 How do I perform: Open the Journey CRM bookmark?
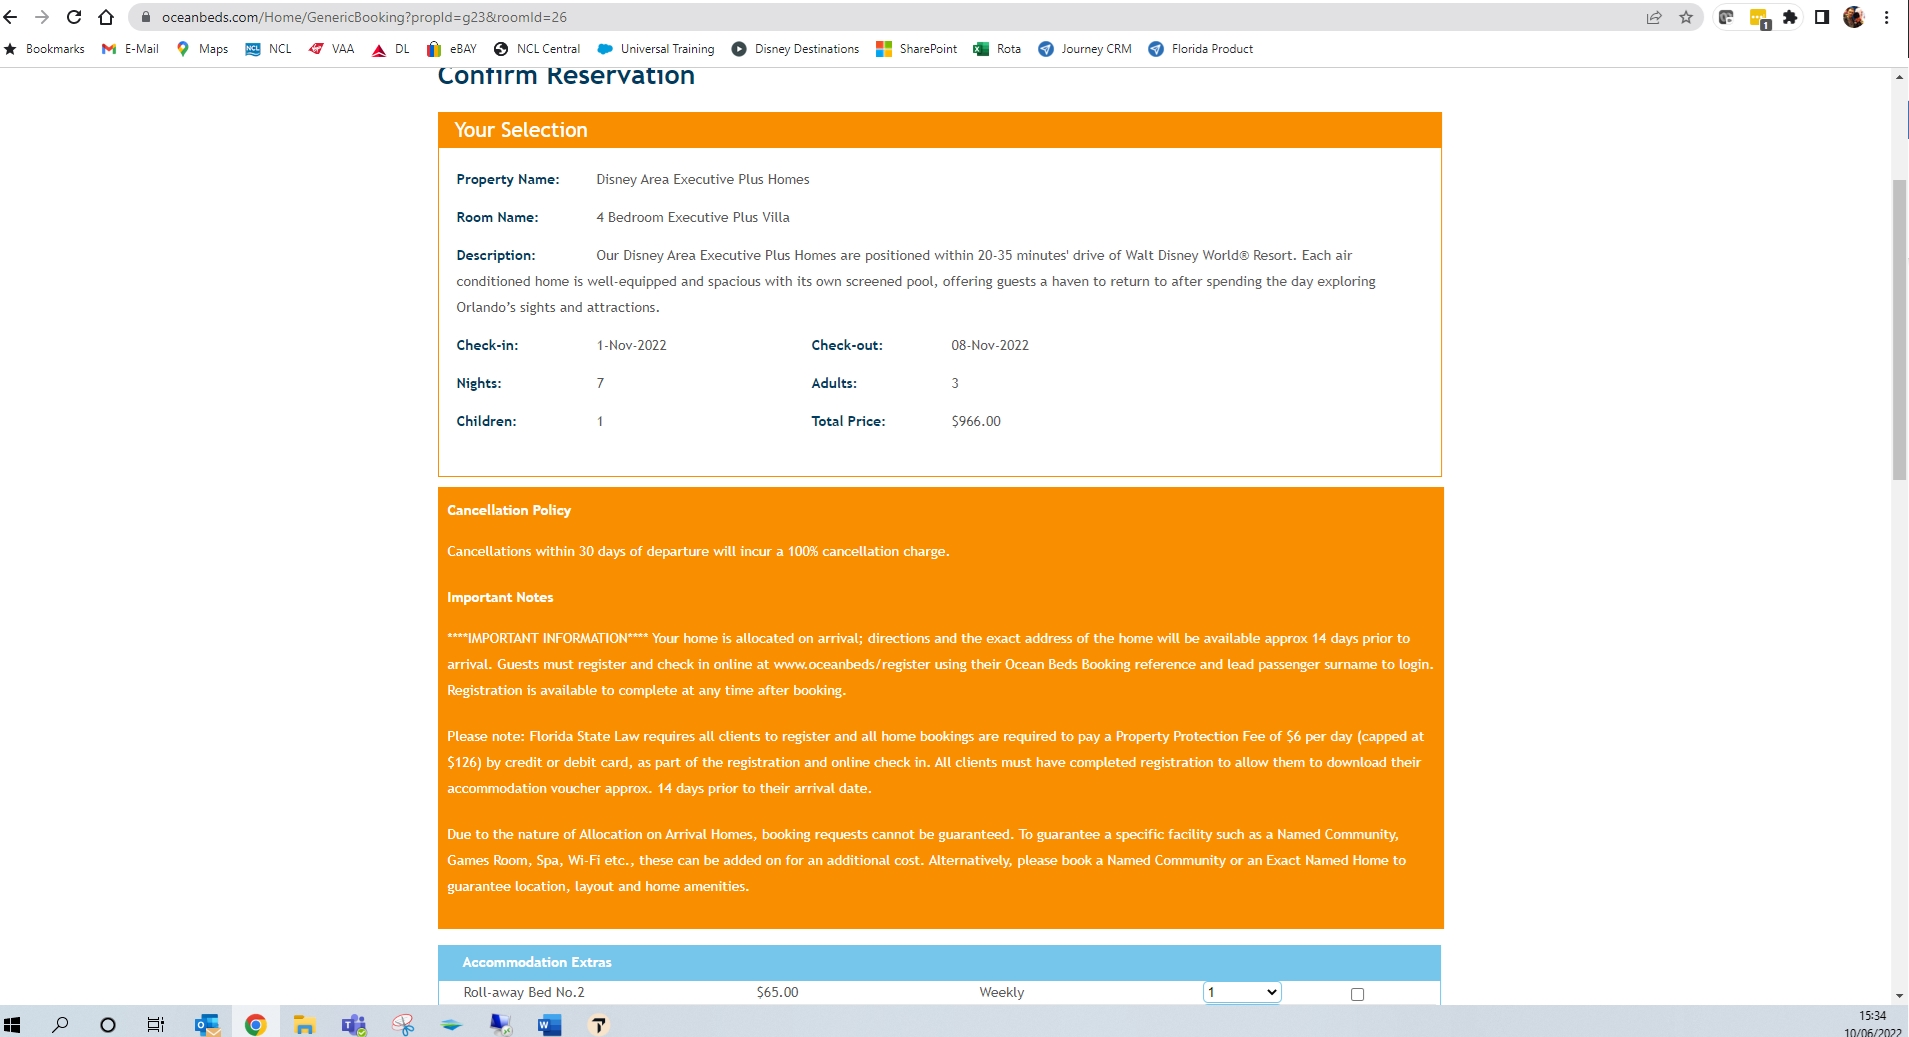(1085, 49)
